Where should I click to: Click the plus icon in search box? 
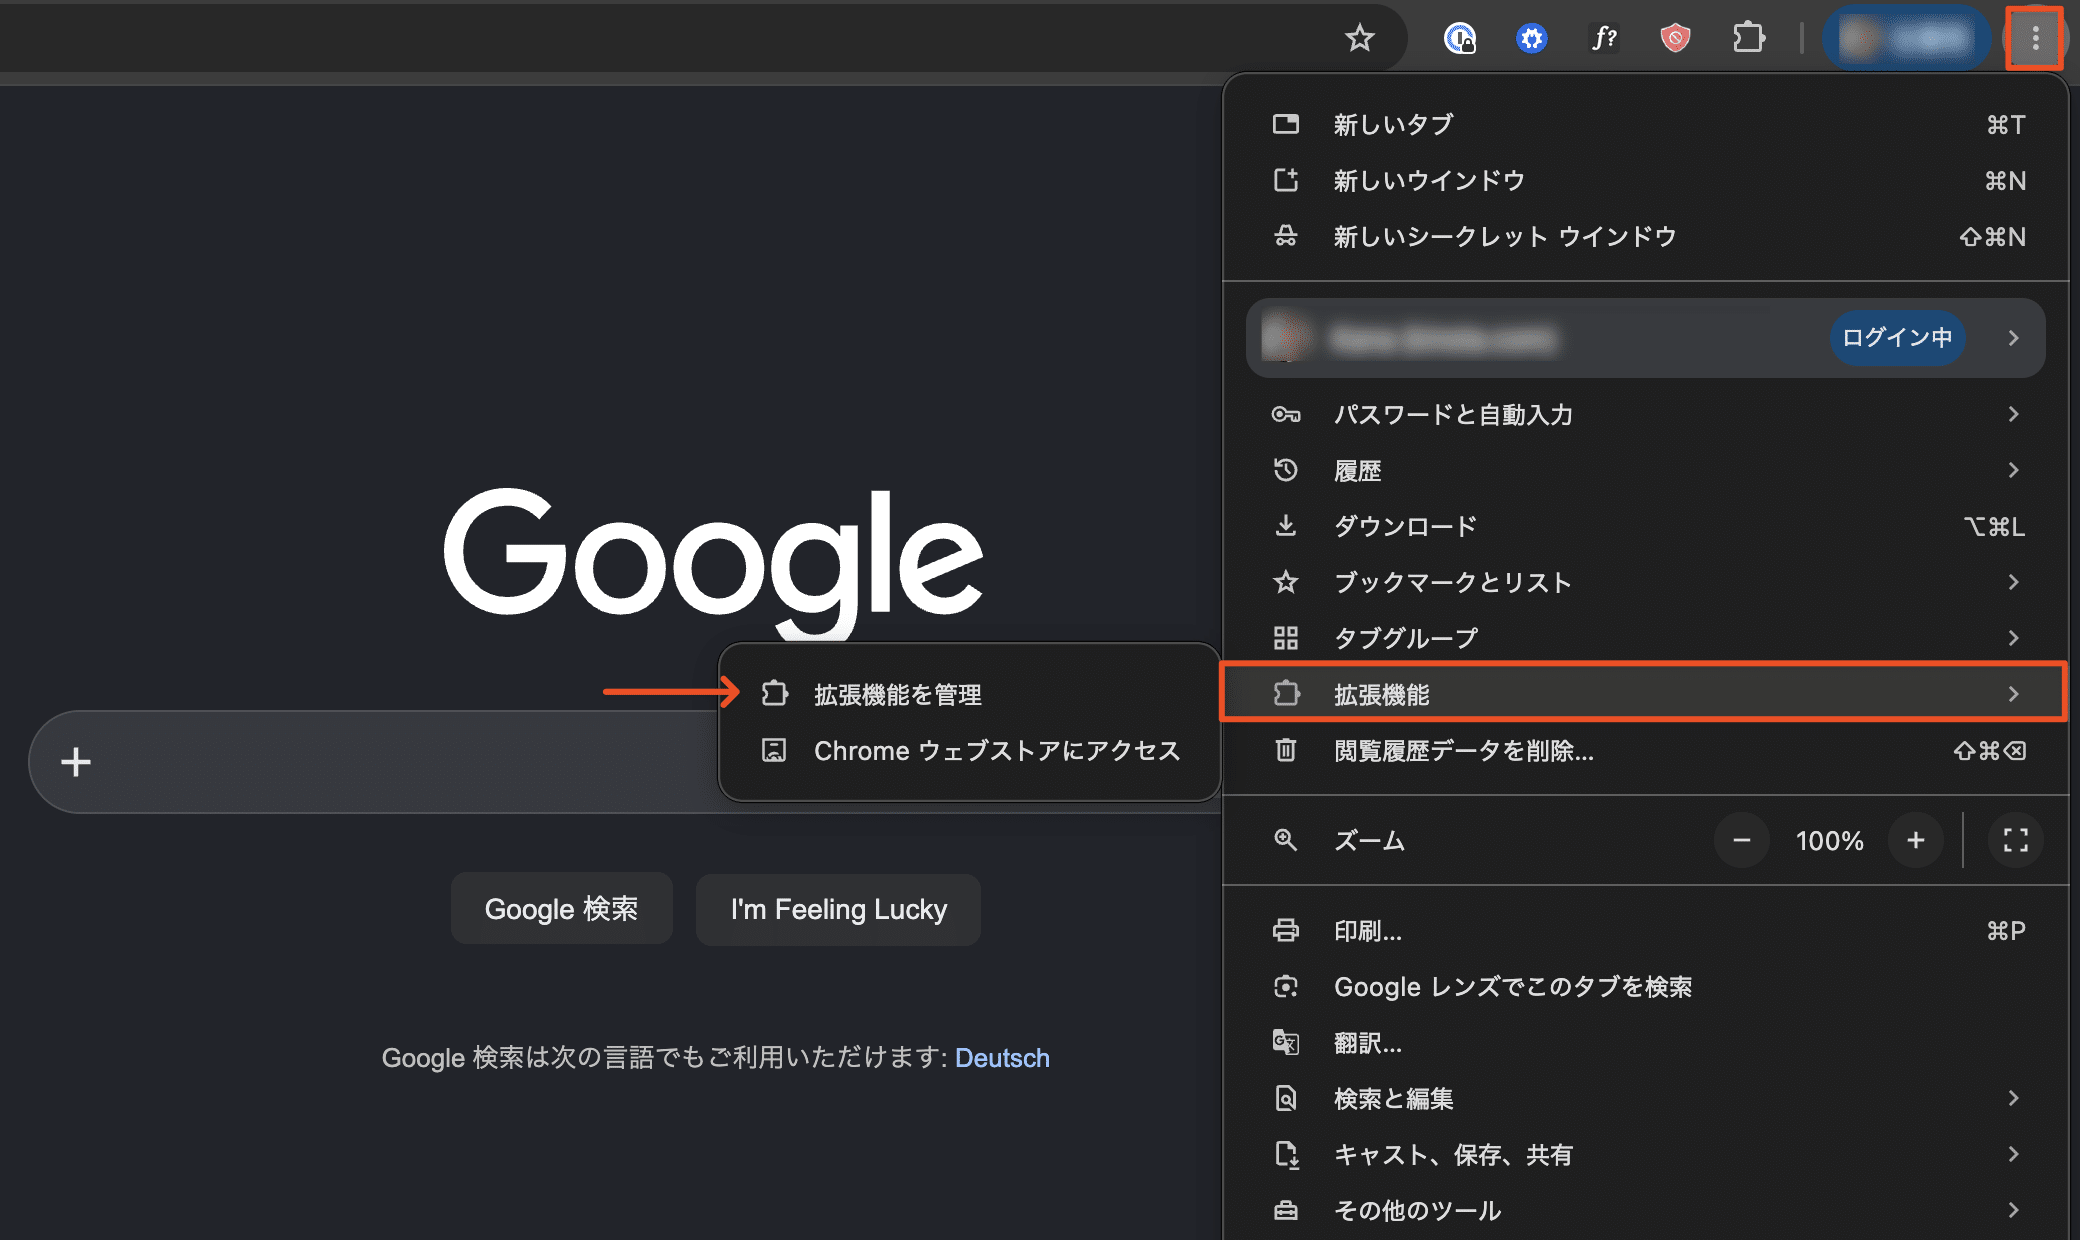pyautogui.click(x=76, y=762)
